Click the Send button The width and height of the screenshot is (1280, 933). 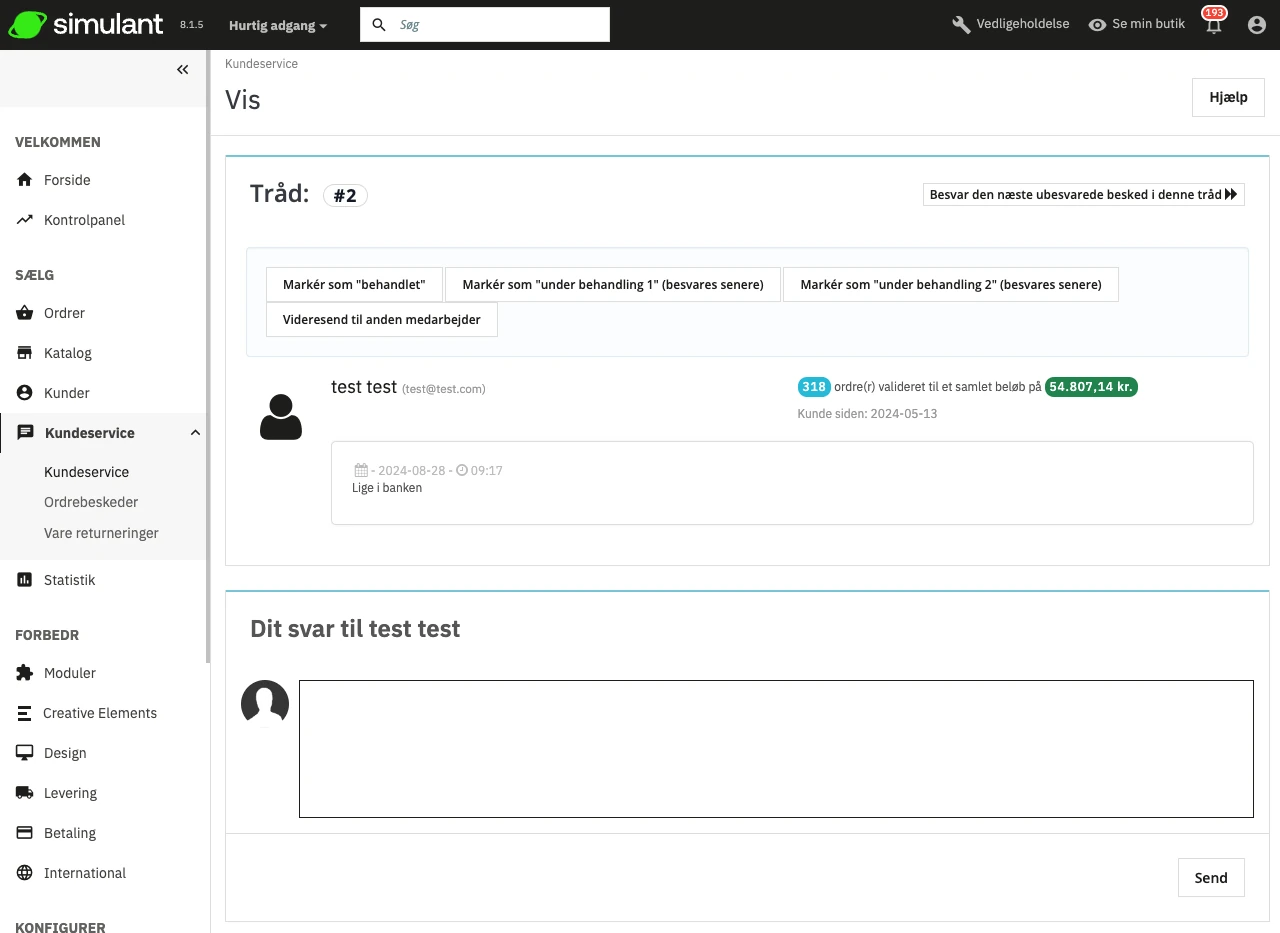(x=1210, y=878)
